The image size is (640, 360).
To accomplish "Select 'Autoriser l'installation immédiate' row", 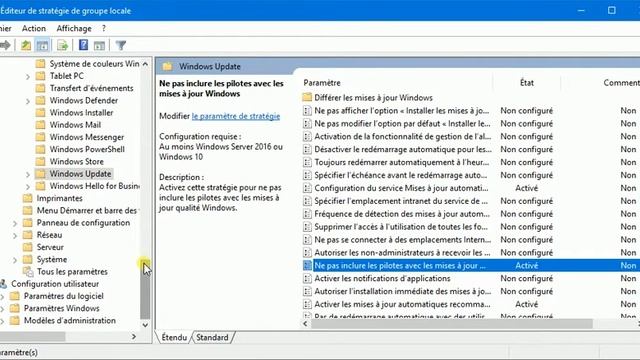I will coord(471,291).
